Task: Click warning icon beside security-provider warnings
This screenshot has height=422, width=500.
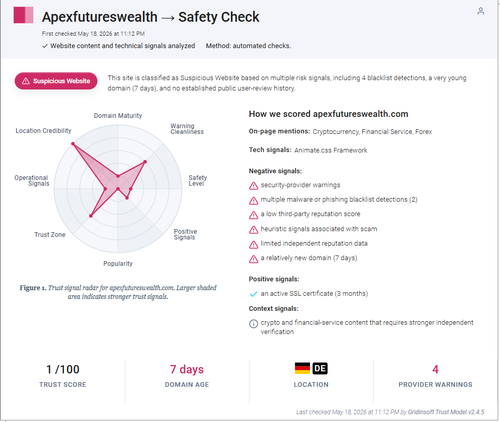Action: click(253, 186)
